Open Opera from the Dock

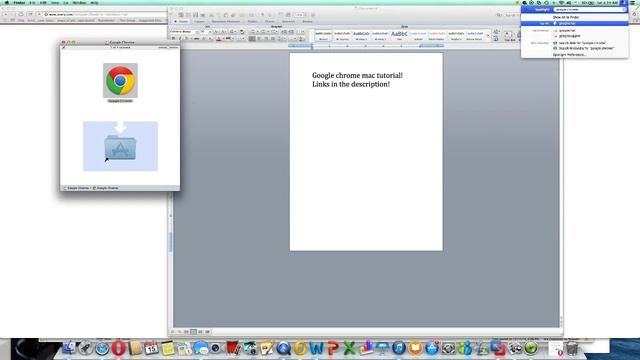click(118, 348)
